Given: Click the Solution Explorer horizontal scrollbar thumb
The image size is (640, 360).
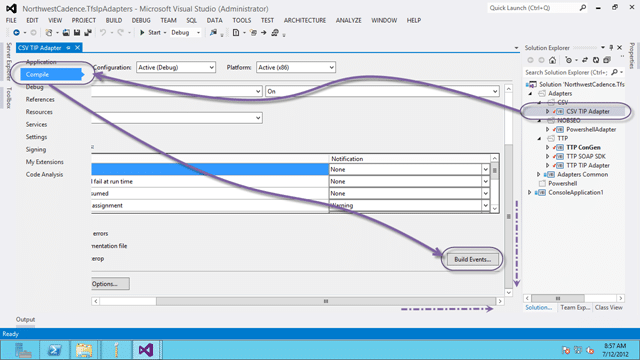Looking at the screenshot, I should tap(558, 298).
